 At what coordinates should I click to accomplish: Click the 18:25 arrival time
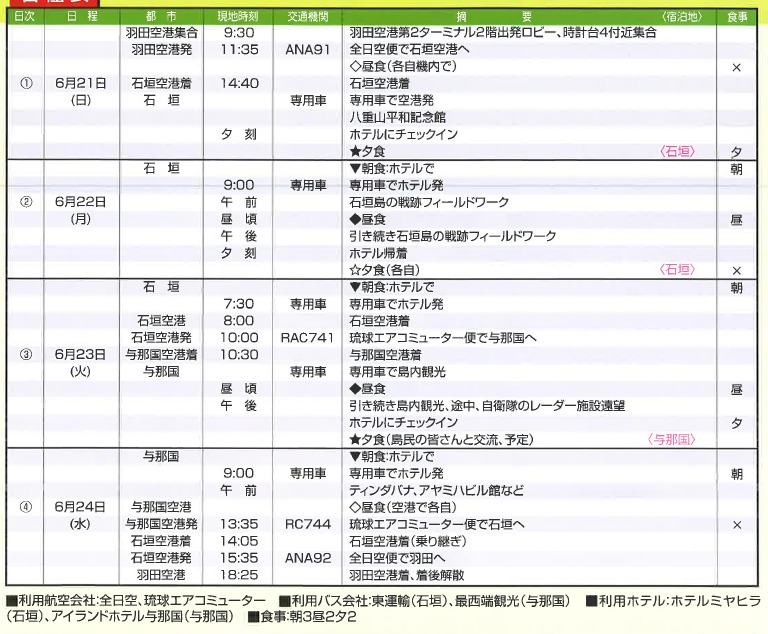(x=238, y=575)
